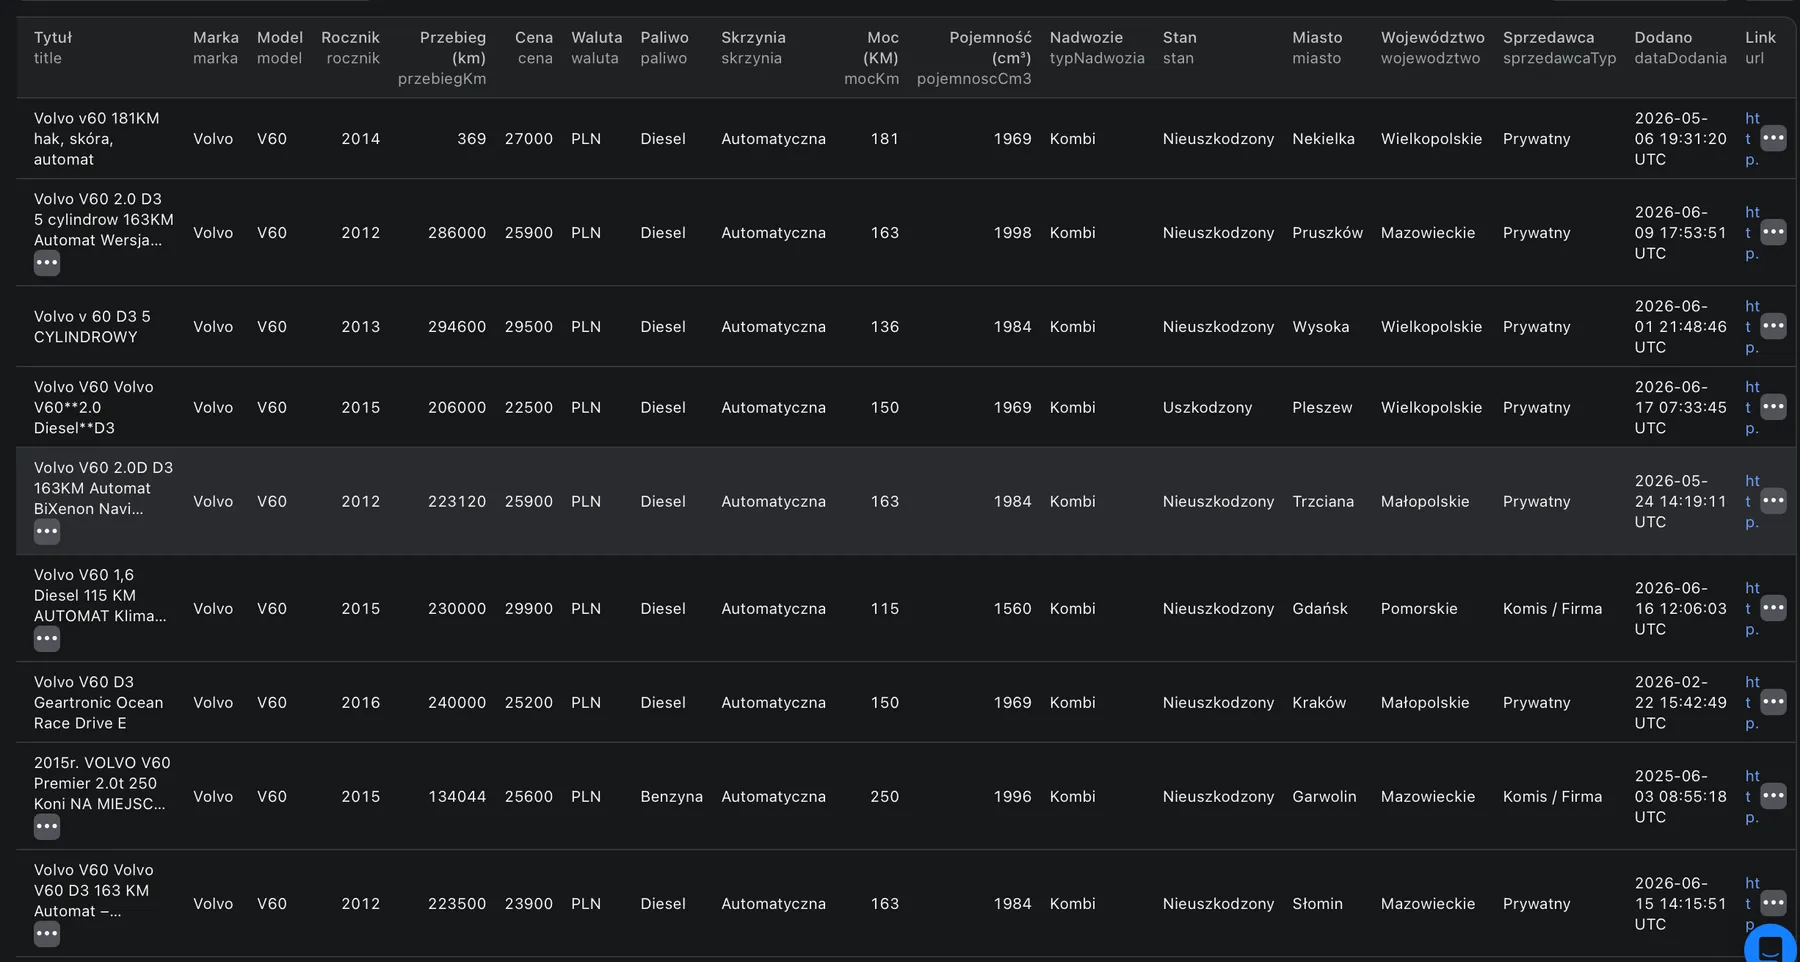Expand truncated title of 2015r. VOLVO V60 Premier row

point(47,827)
